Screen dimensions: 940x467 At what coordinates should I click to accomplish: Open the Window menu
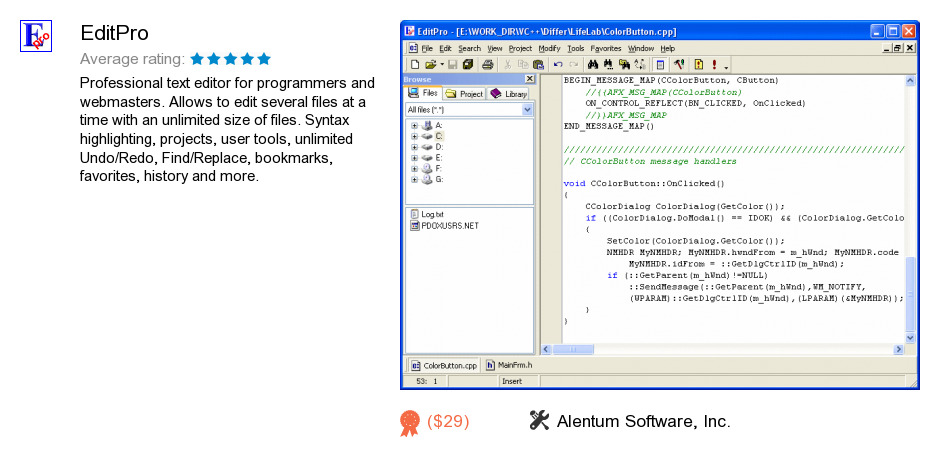(641, 49)
